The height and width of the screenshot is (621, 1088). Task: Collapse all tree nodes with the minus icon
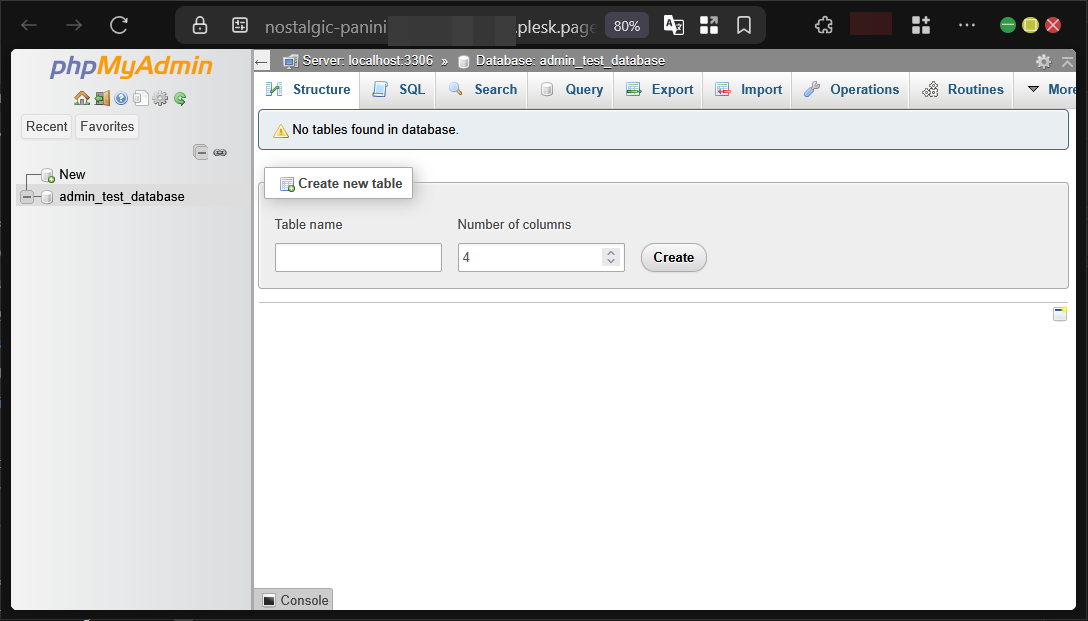[200, 151]
